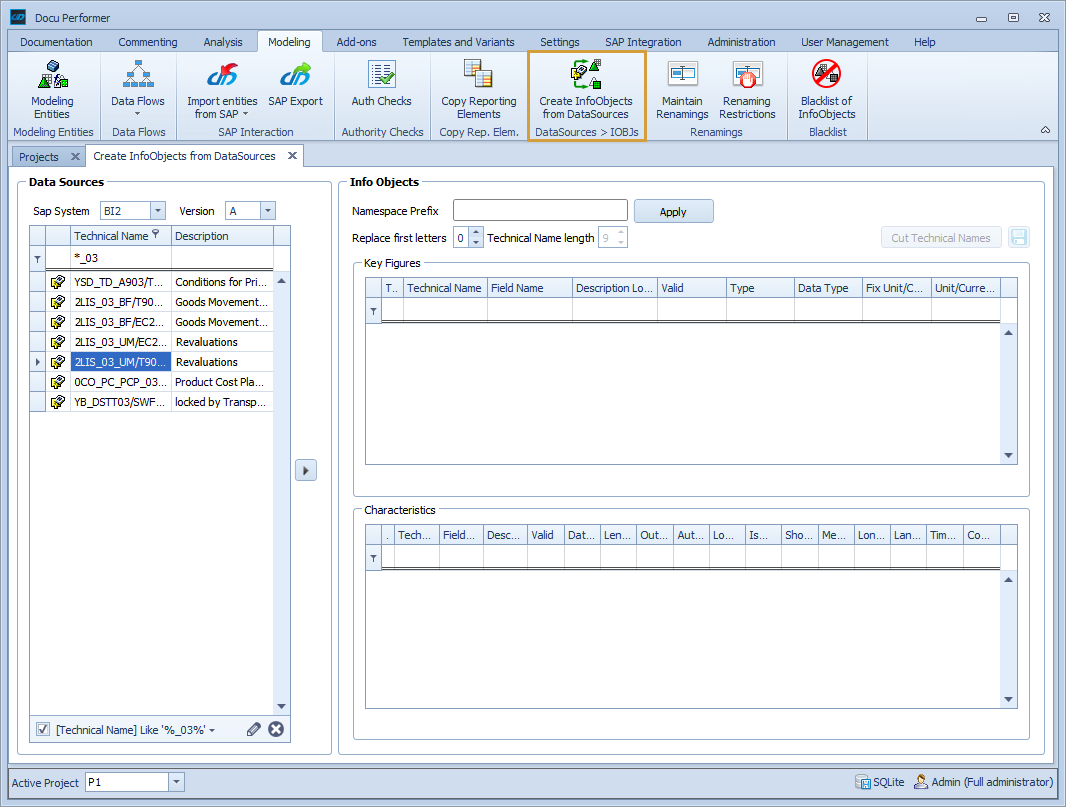Toggle the Technical Name filter checkbox

point(42,729)
